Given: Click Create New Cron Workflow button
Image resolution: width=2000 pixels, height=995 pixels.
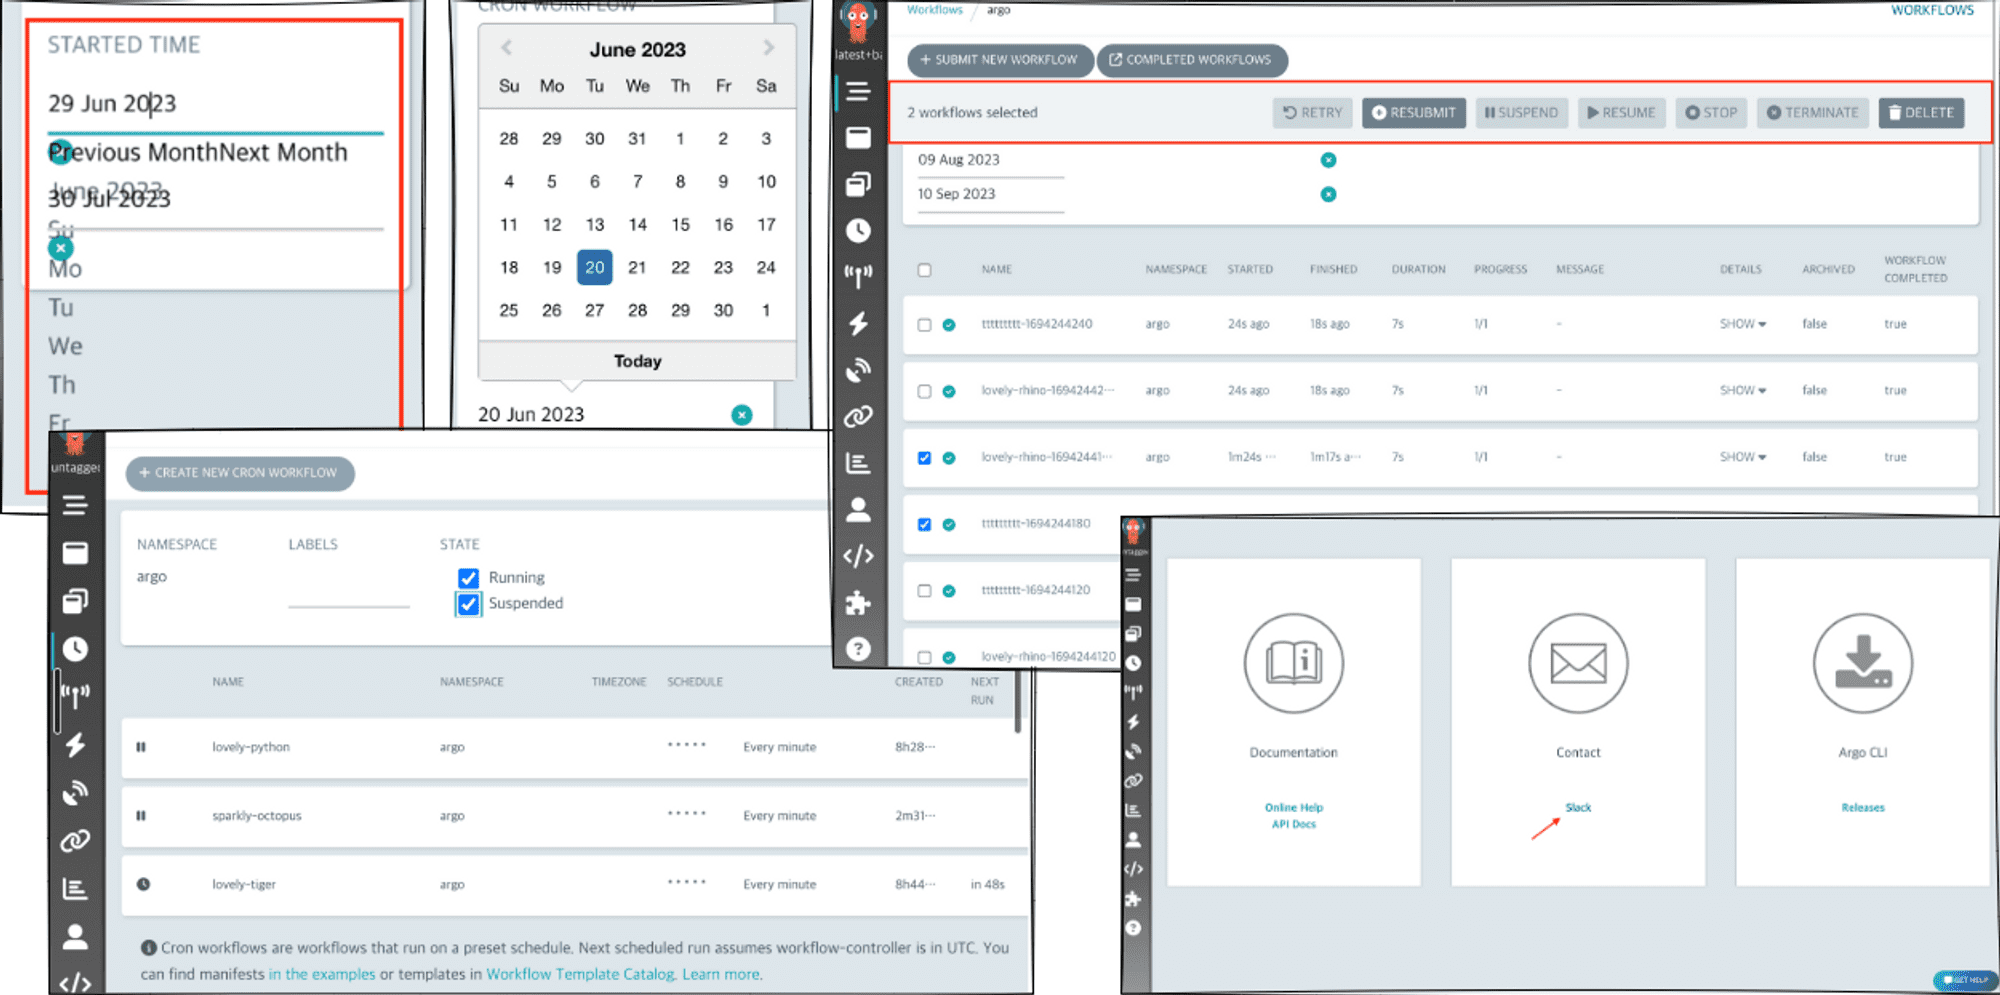Looking at the screenshot, I should pos(240,473).
